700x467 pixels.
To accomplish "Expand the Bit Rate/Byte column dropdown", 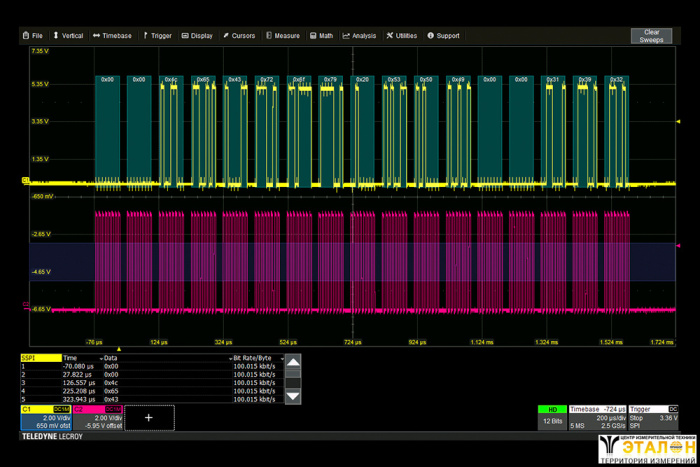I will 281,357.
